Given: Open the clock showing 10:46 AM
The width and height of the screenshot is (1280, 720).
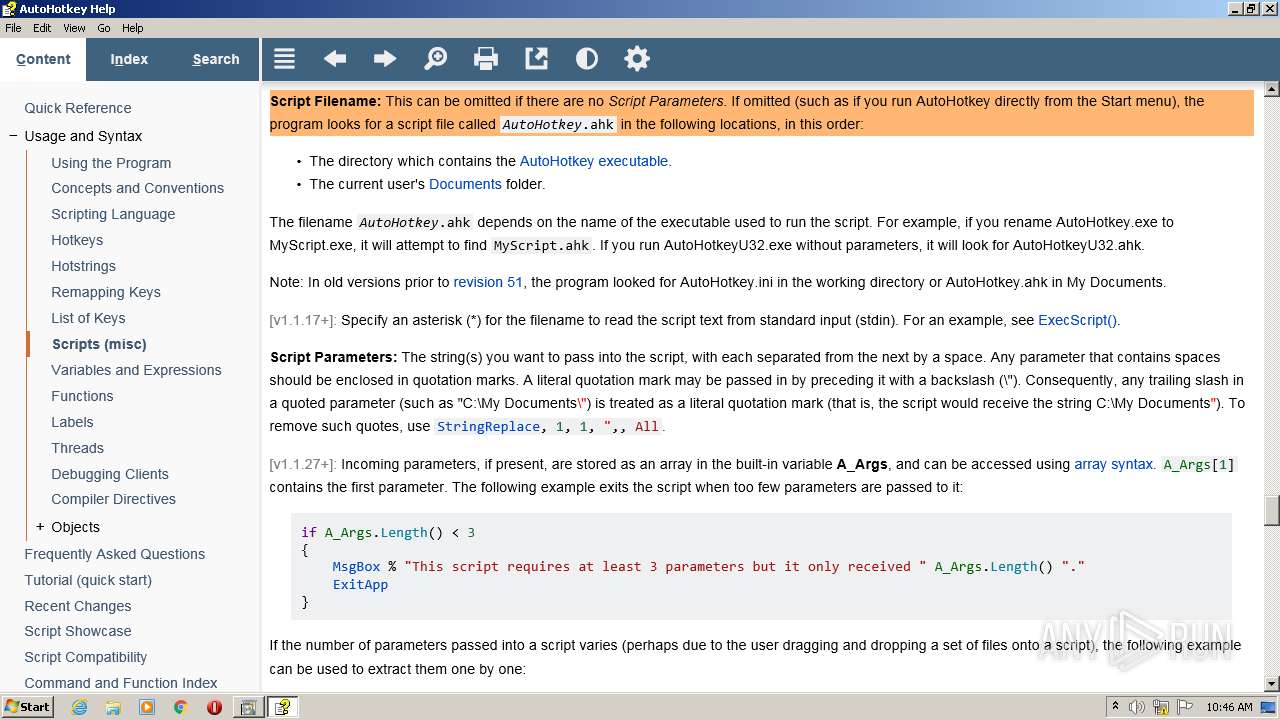Looking at the screenshot, I should [x=1229, y=707].
